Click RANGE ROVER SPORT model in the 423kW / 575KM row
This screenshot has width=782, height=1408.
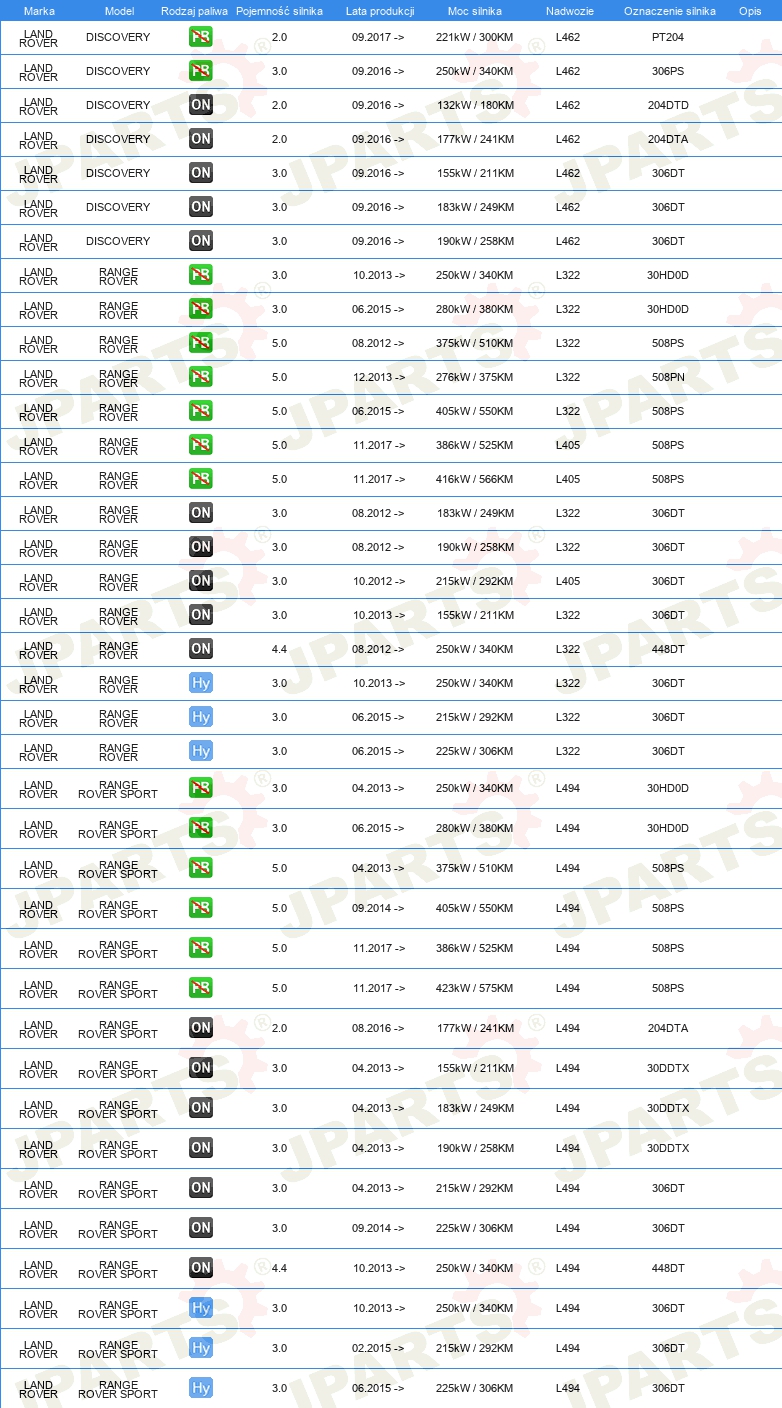(x=118, y=988)
